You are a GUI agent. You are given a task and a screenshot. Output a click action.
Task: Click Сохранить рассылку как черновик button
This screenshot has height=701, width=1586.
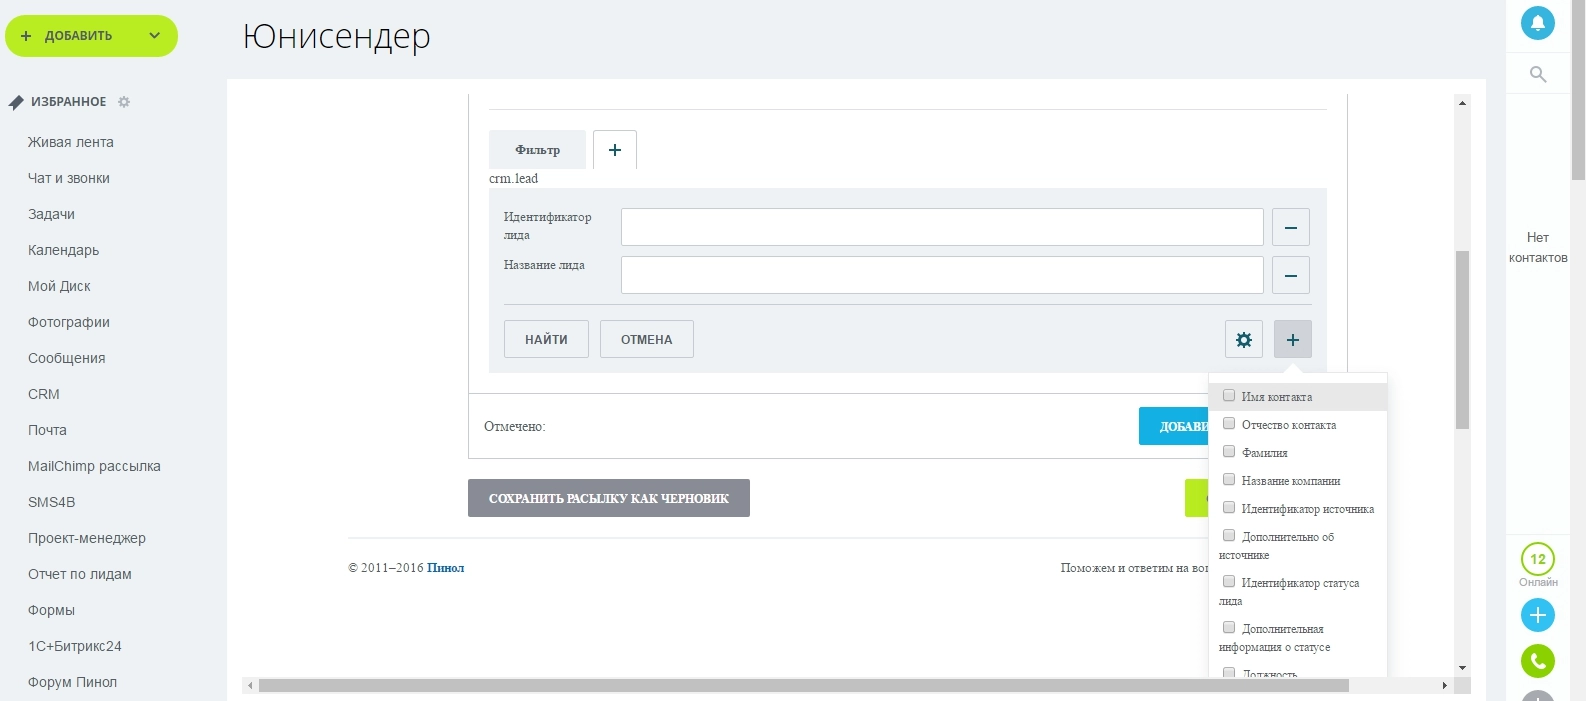click(x=608, y=498)
